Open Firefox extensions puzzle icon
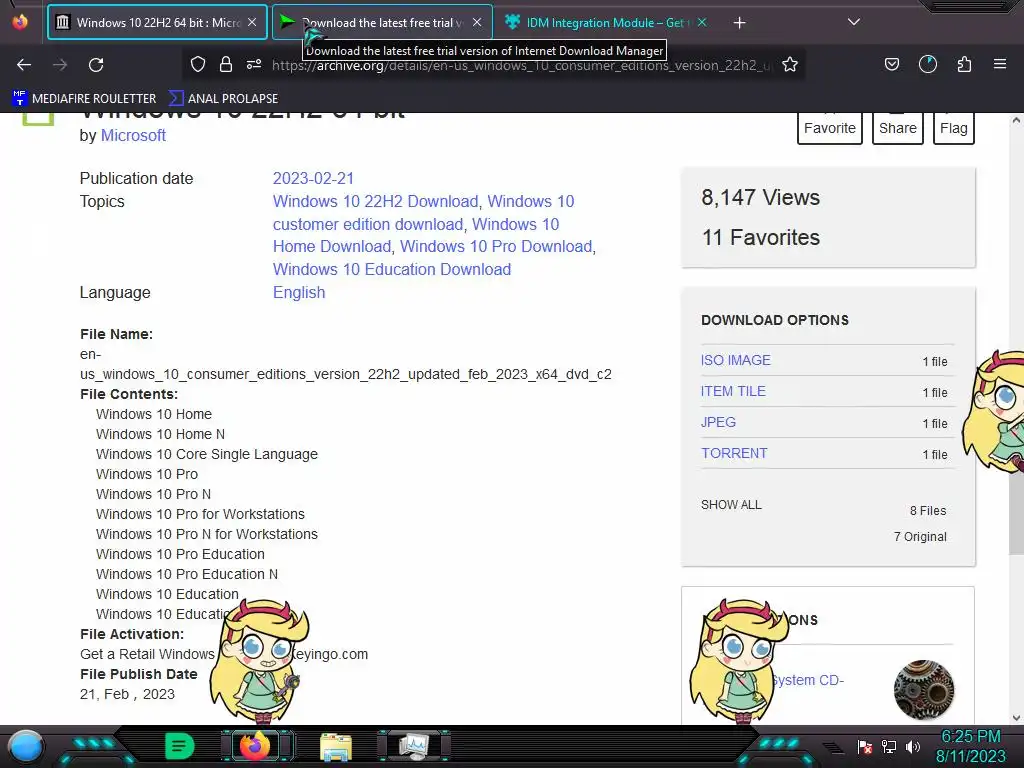Screen dimensions: 1024x768 tap(964, 64)
